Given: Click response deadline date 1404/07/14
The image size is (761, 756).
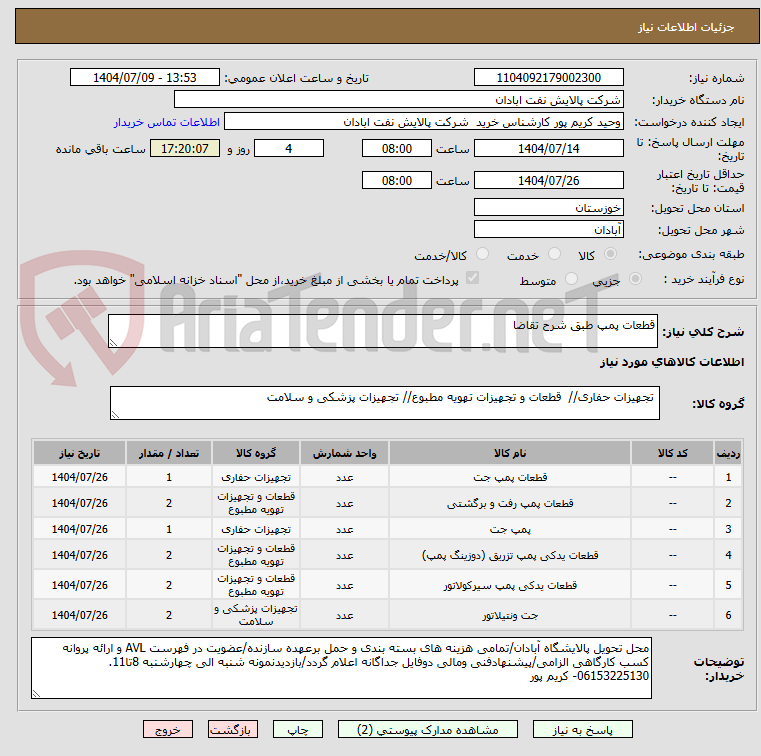Looking at the screenshot, I should 548,148.
